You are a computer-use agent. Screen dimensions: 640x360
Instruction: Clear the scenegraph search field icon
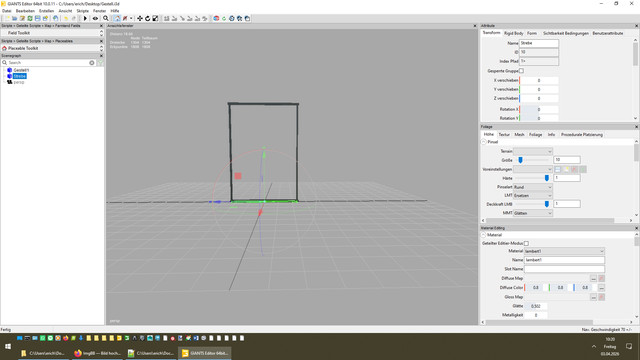92,62
